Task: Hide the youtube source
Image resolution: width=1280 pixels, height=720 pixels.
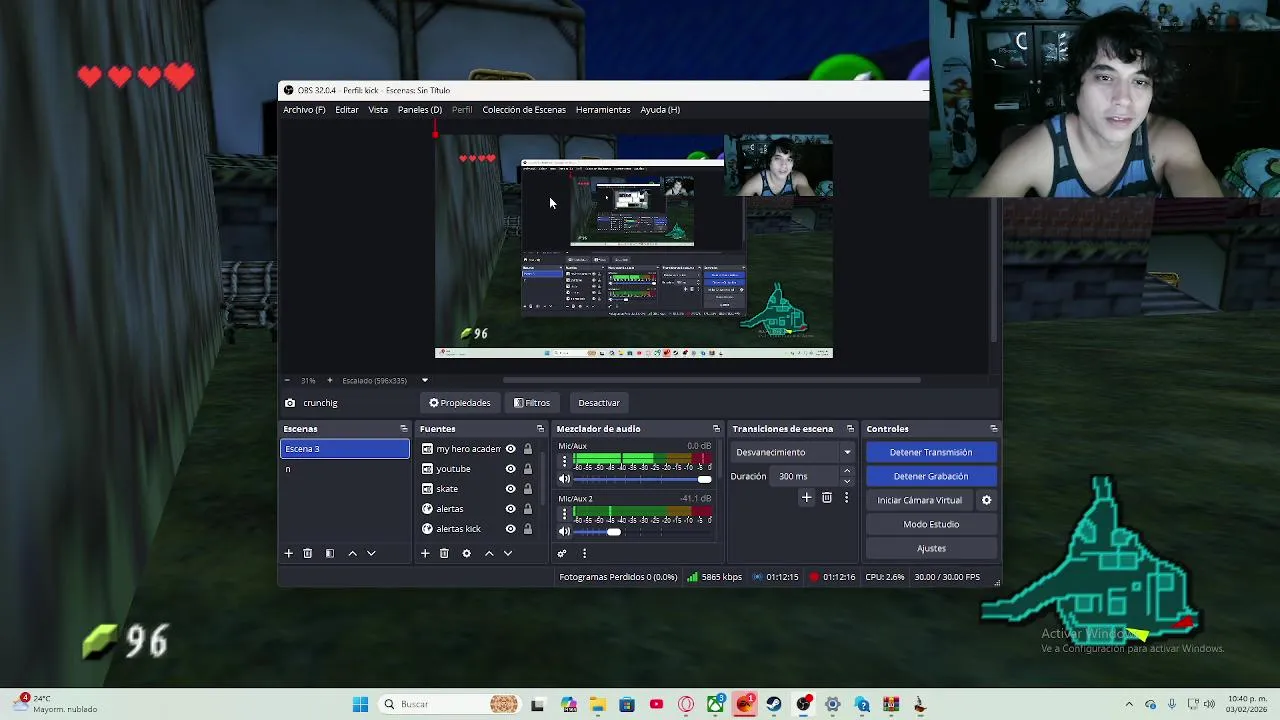Action: (x=510, y=469)
